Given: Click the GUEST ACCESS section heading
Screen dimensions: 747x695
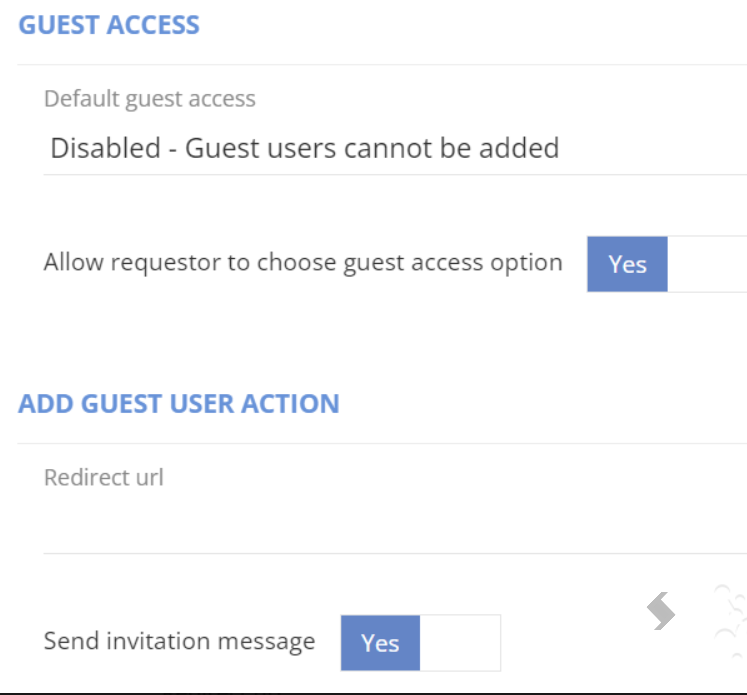Looking at the screenshot, I should [109, 25].
